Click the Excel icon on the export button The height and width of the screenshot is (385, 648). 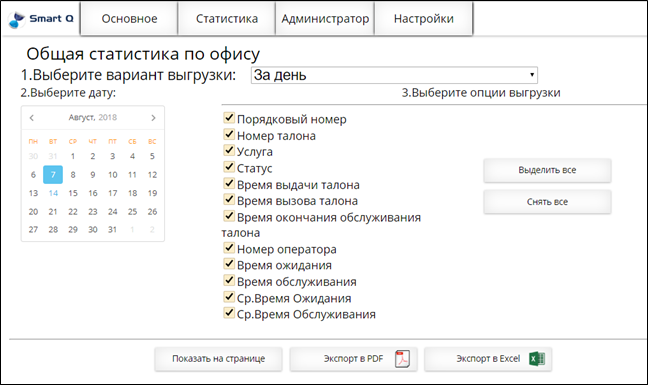coord(537,359)
